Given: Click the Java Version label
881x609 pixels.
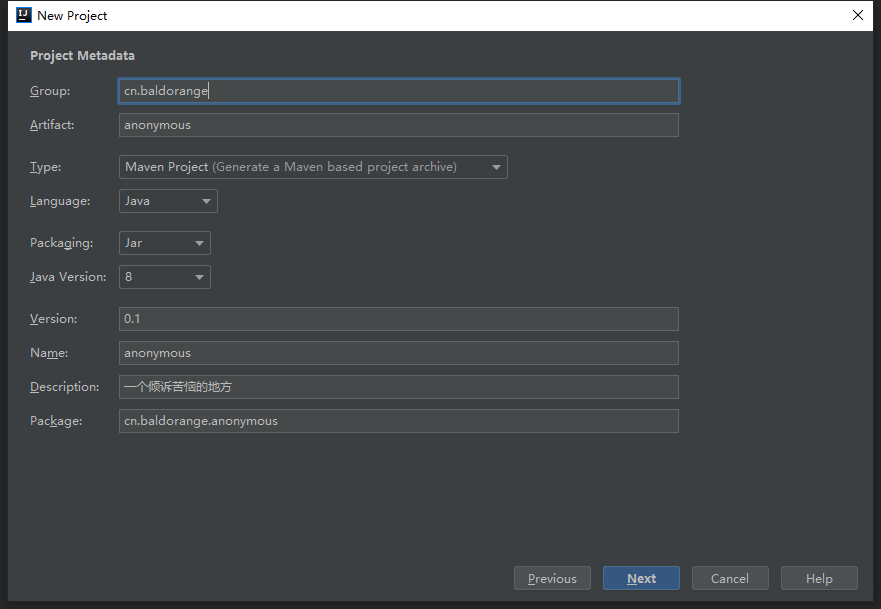Looking at the screenshot, I should (x=68, y=277).
